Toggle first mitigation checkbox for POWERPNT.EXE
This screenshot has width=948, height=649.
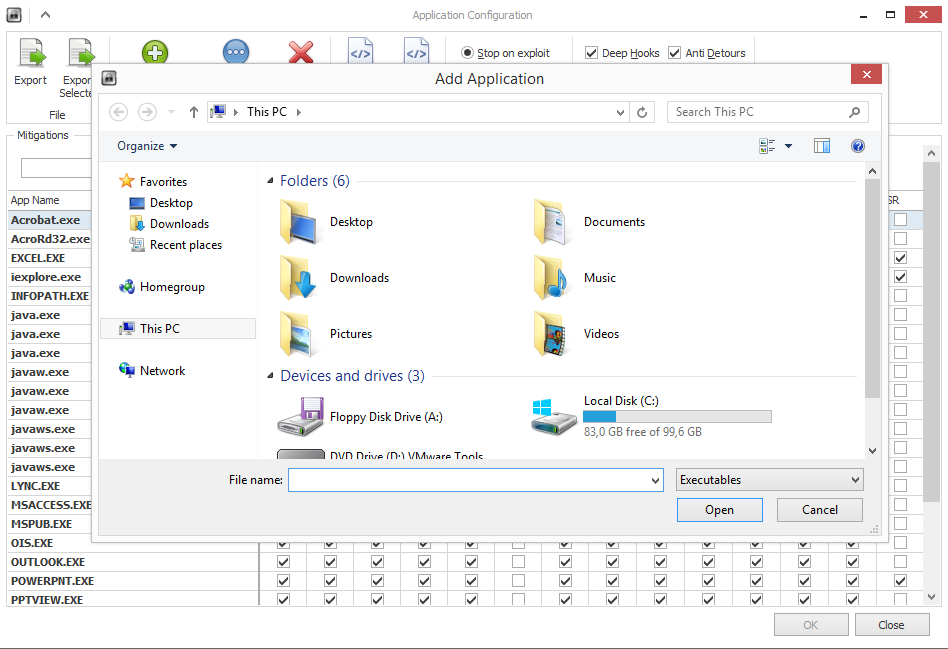pos(283,581)
